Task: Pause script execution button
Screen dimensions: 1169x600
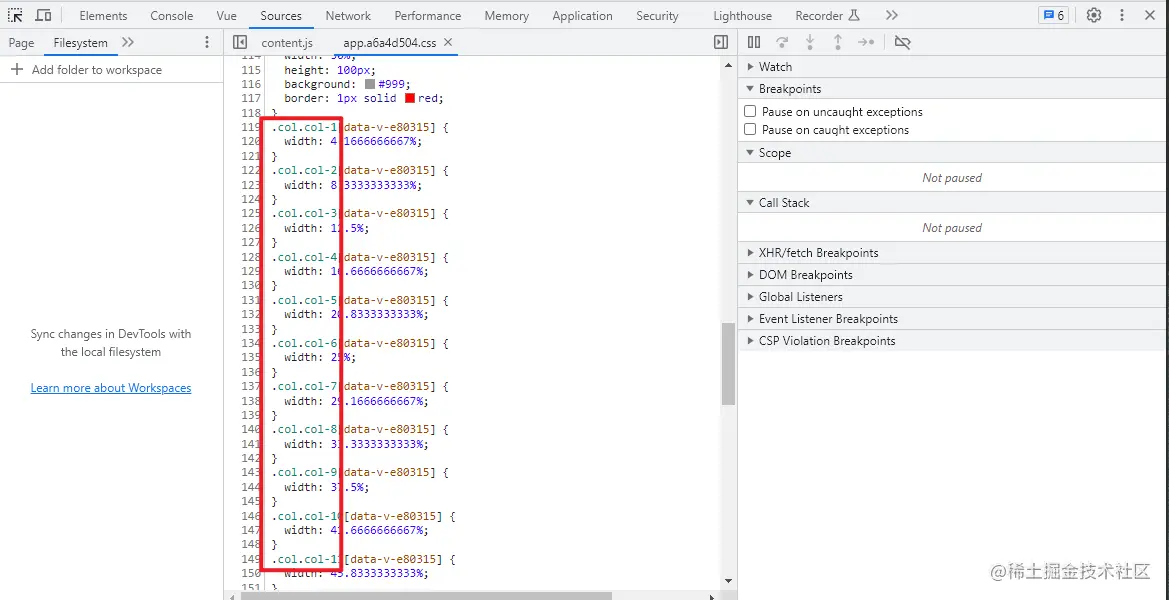Action: tap(754, 43)
